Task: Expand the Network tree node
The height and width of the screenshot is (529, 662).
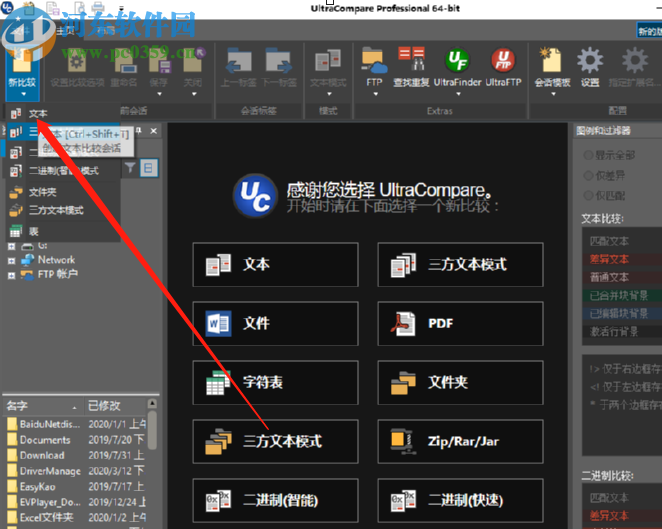Action: point(11,261)
